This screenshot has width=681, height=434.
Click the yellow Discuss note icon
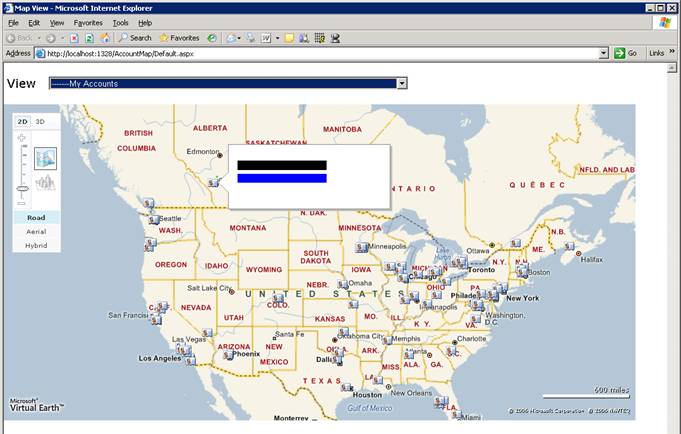click(x=289, y=38)
